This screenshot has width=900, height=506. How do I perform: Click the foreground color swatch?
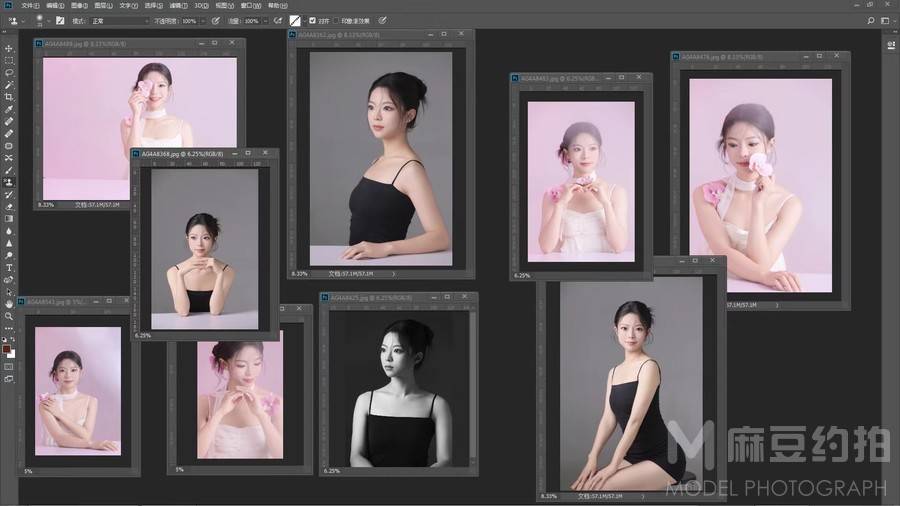coord(6,349)
